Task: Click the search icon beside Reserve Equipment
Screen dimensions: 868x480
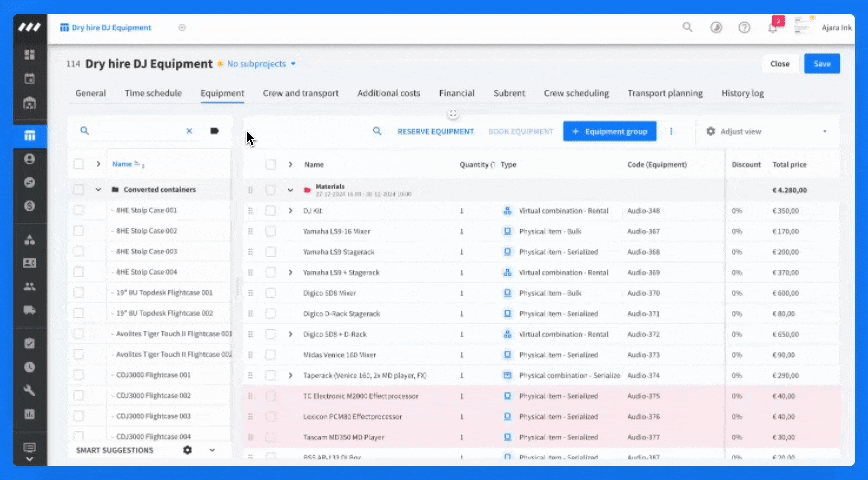Action: click(x=377, y=131)
